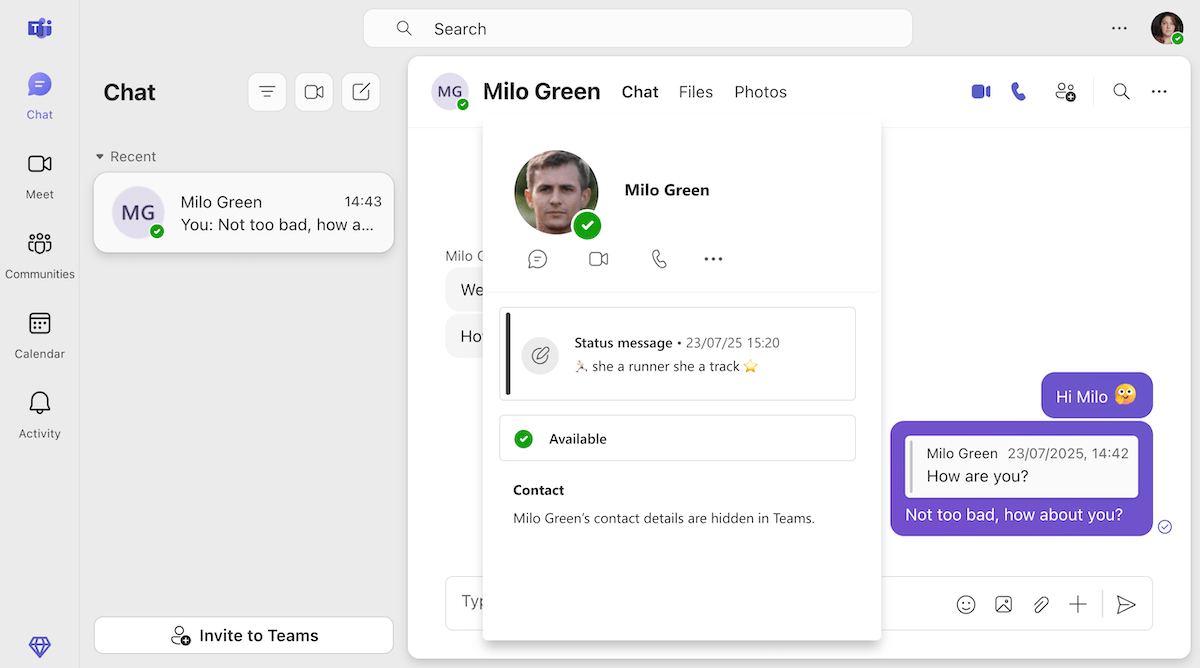This screenshot has height=668, width=1200.
Task: Click Milo Green name in chat header
Action: click(x=542, y=91)
